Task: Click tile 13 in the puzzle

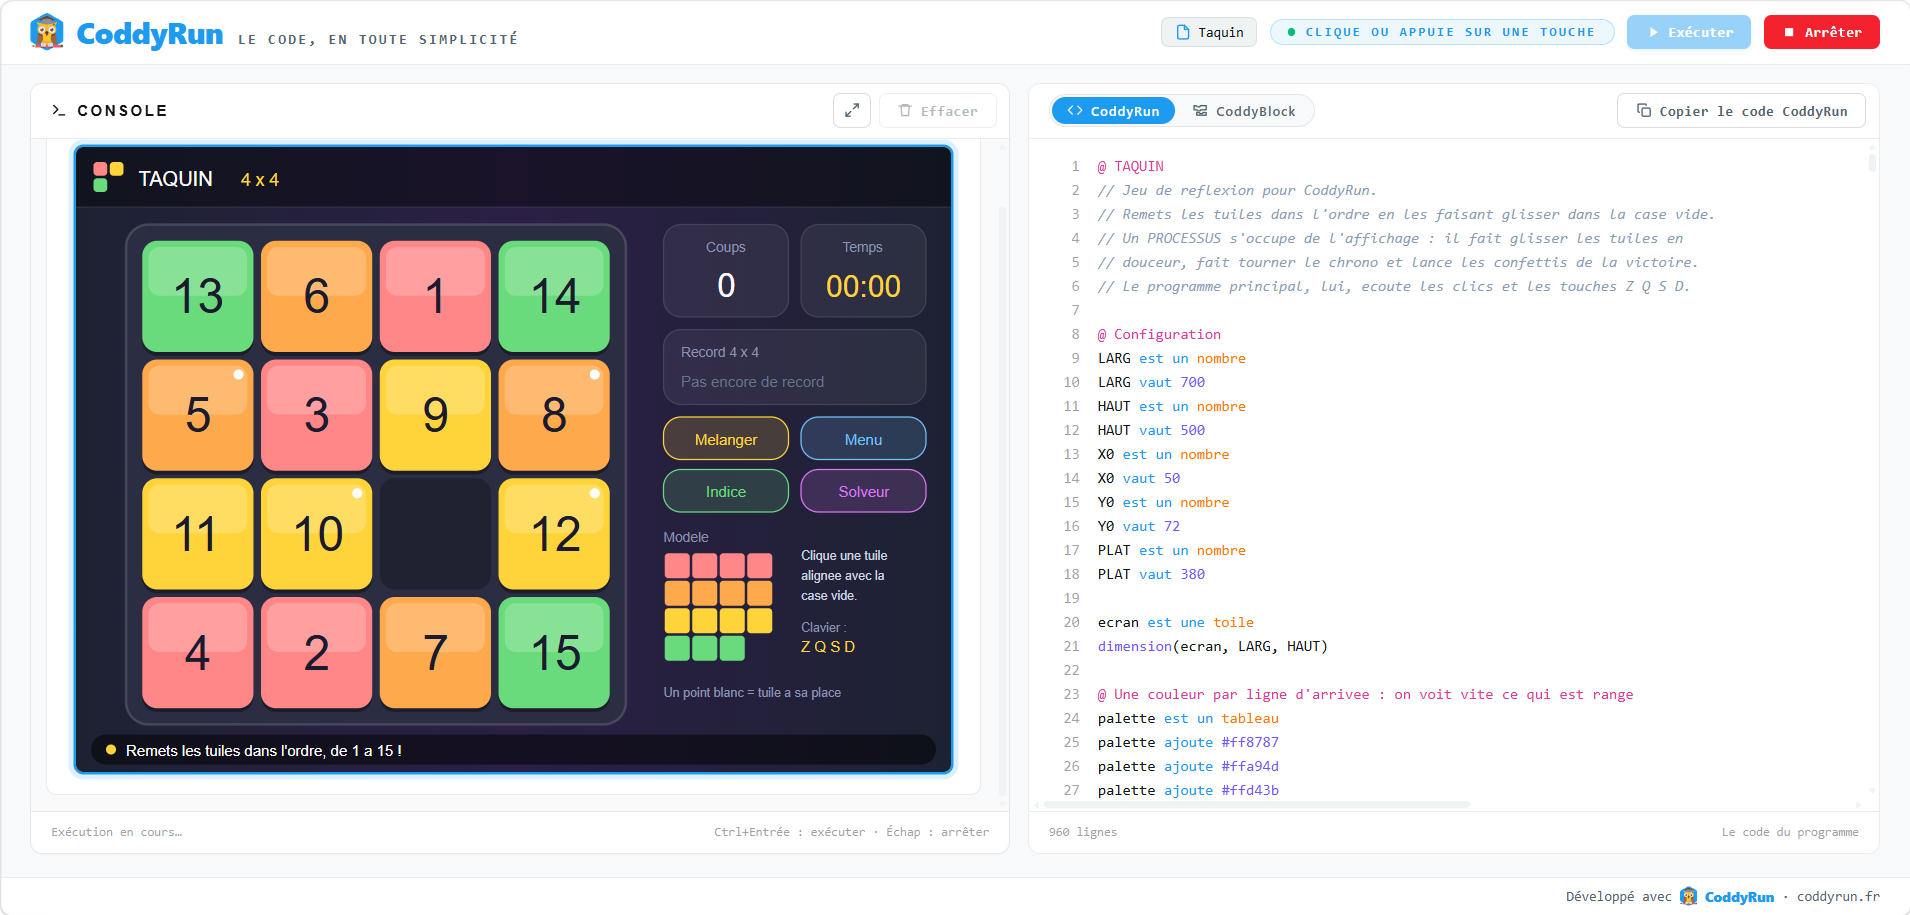Action: [198, 296]
